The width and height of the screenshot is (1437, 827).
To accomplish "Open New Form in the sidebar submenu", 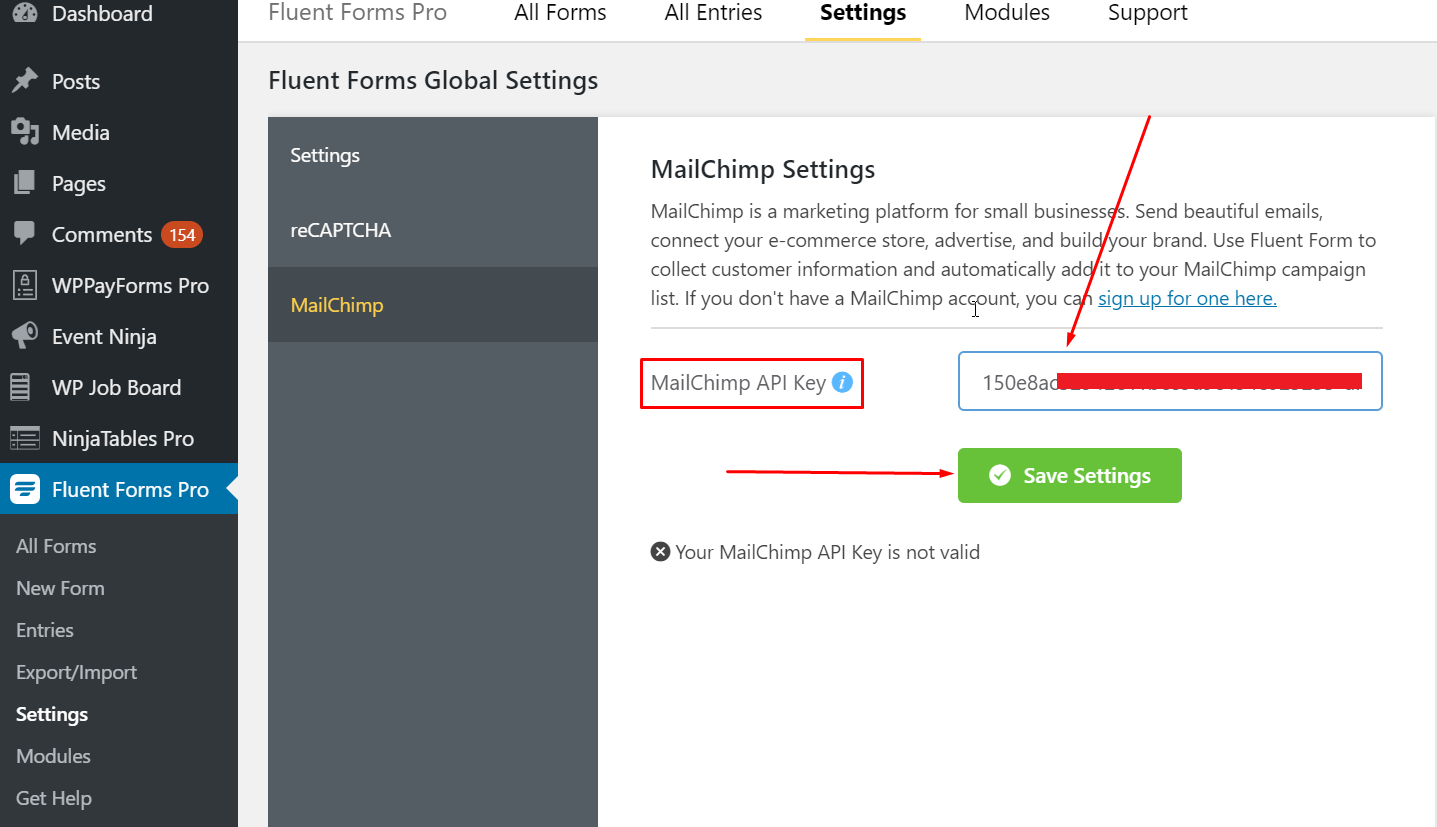I will tap(60, 588).
